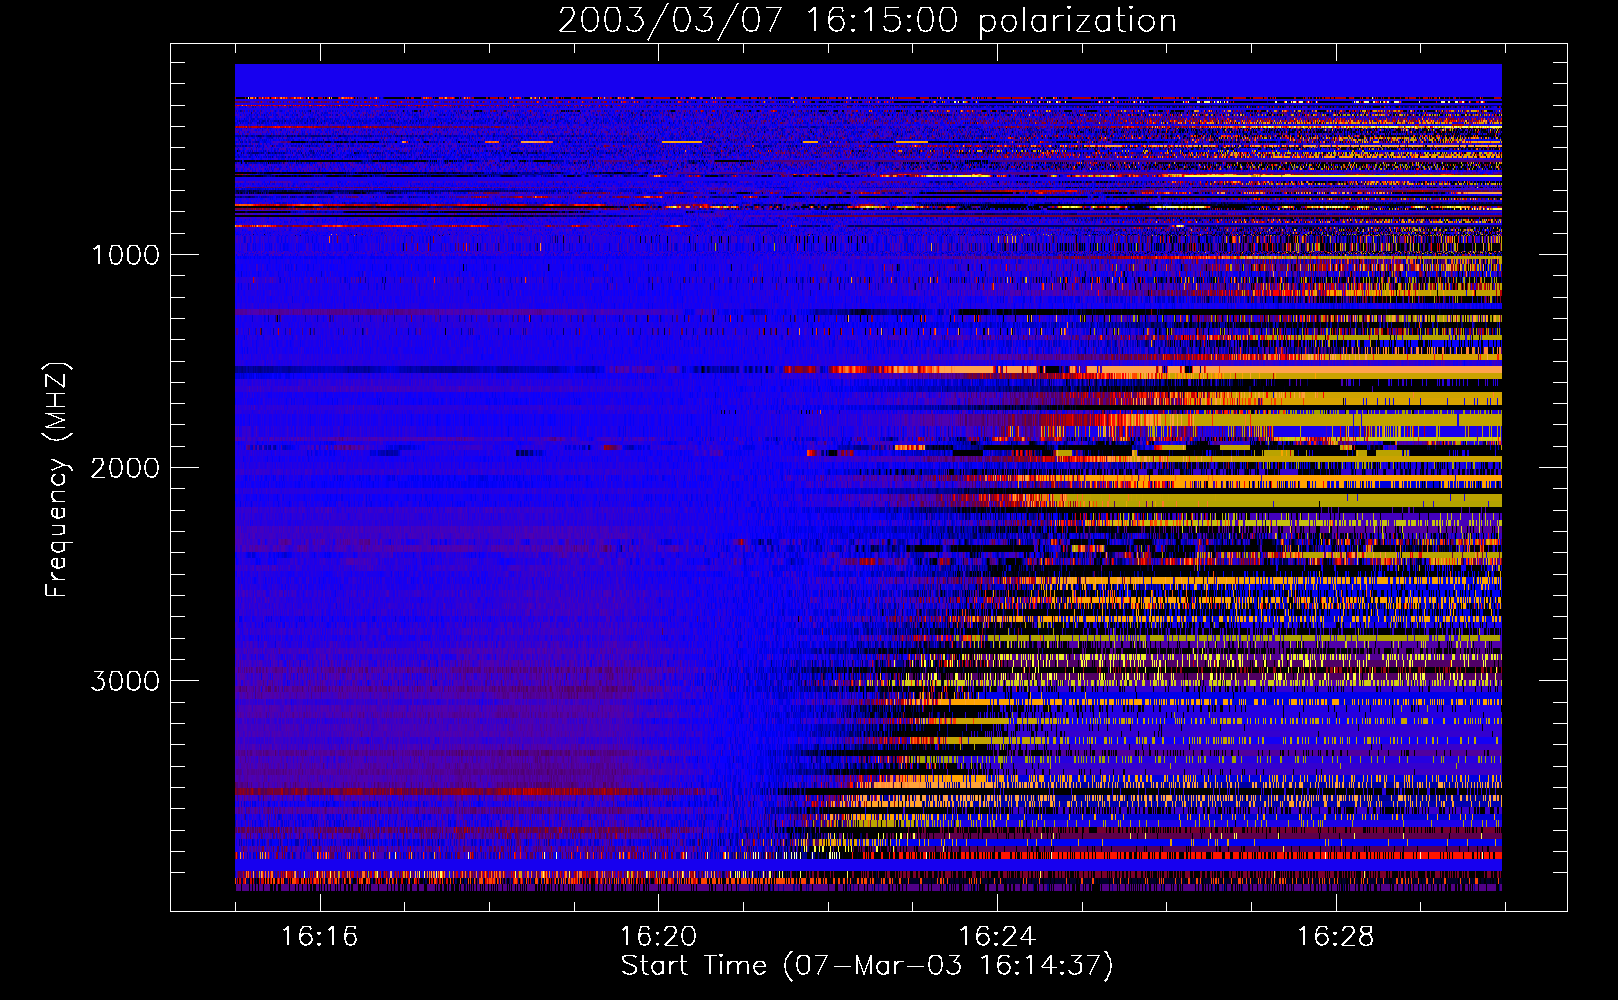Select the 'Frequency (MHZ)' axis label

(57, 479)
